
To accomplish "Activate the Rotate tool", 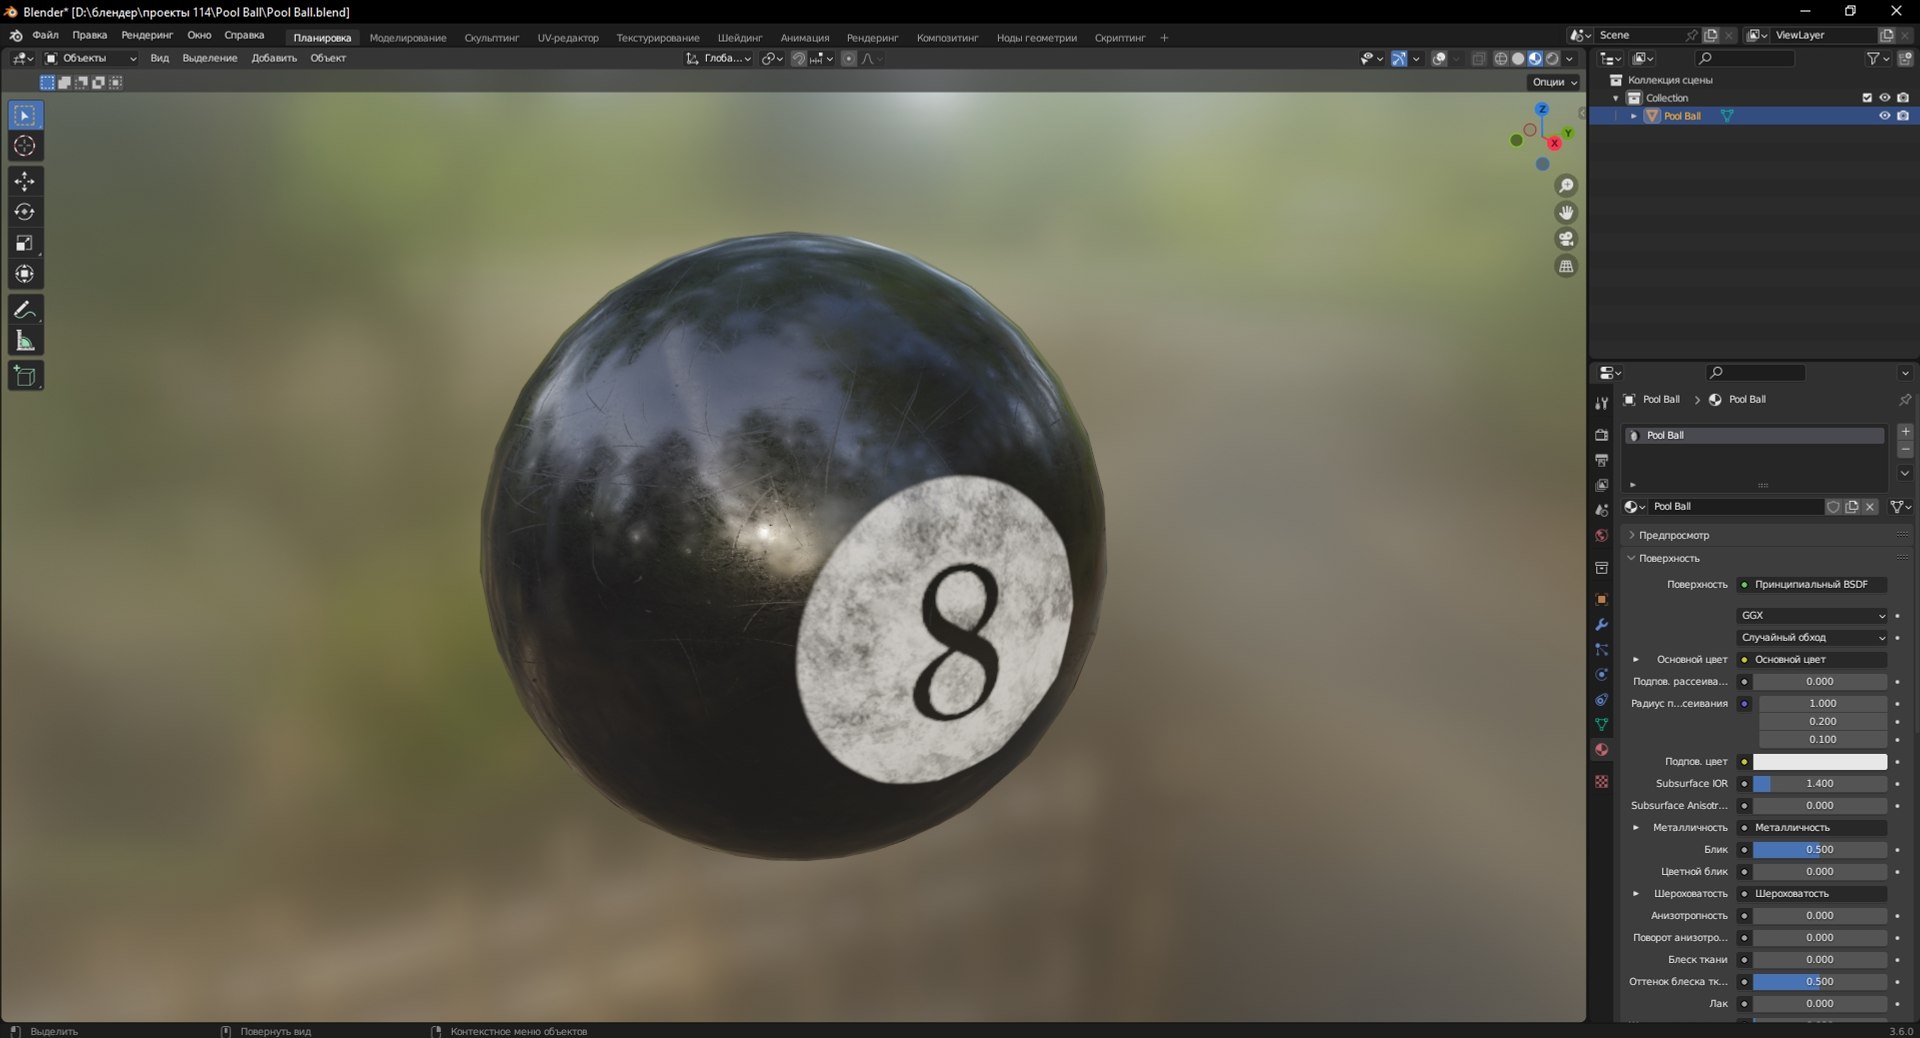I will coord(25,212).
